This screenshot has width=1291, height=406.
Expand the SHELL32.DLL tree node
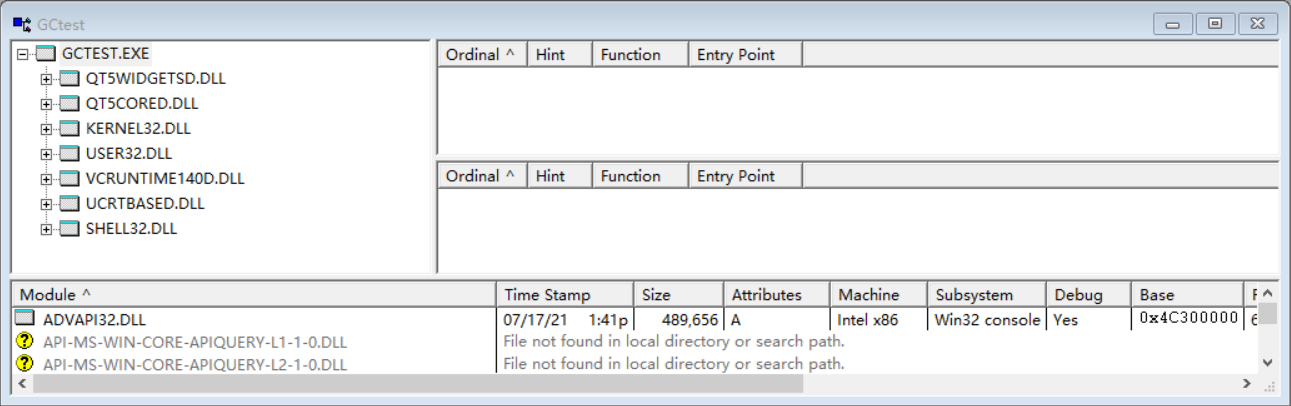click(46, 229)
